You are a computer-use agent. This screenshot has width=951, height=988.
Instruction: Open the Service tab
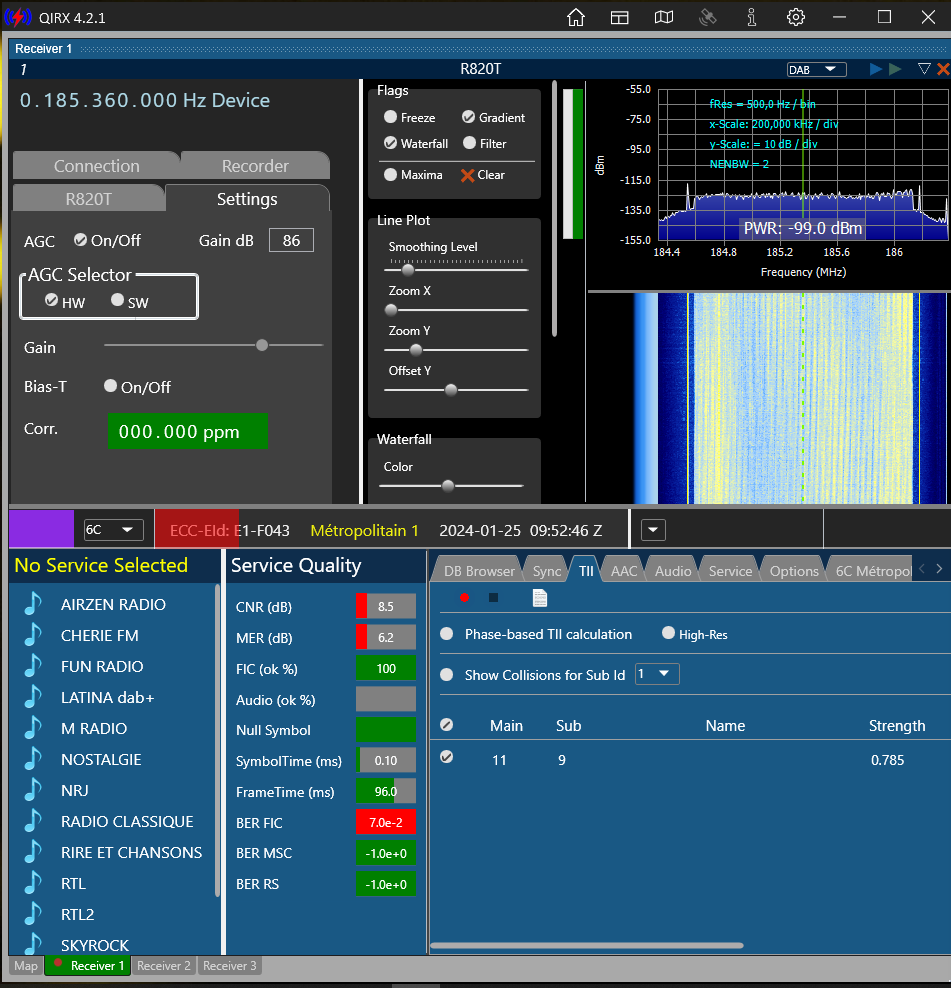[730, 571]
